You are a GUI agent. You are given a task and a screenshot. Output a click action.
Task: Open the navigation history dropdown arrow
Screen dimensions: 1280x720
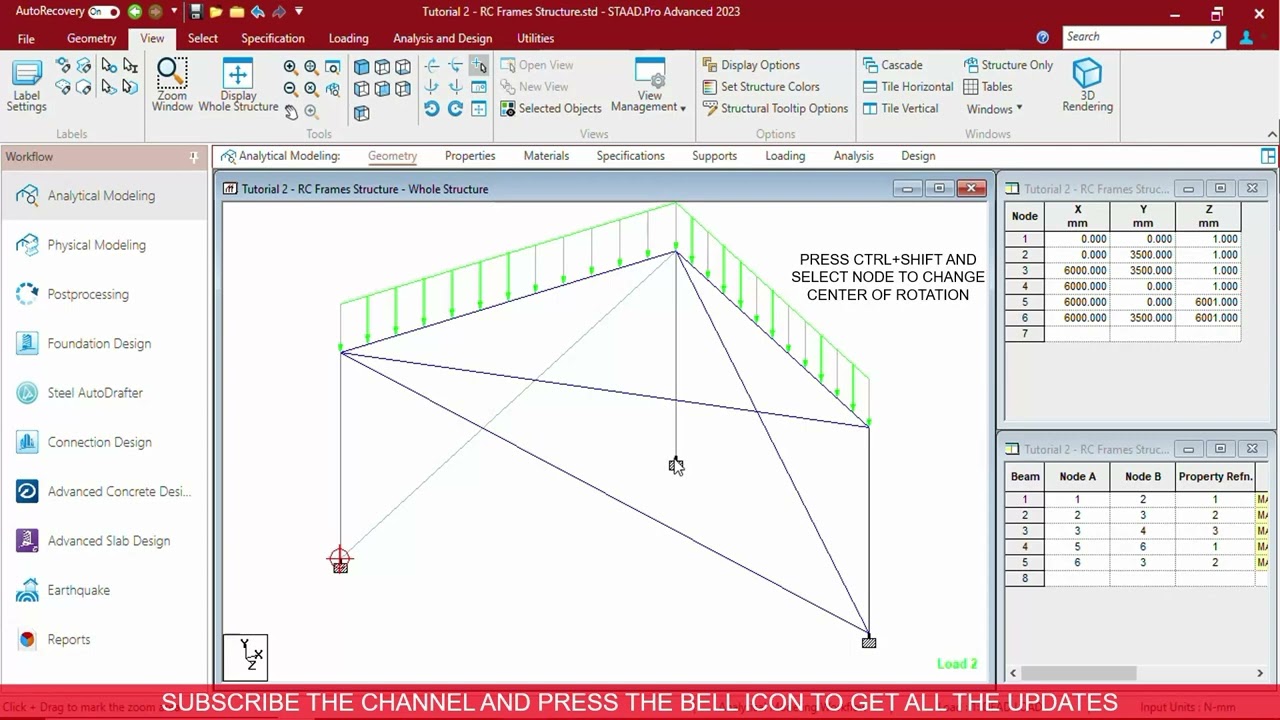click(173, 12)
